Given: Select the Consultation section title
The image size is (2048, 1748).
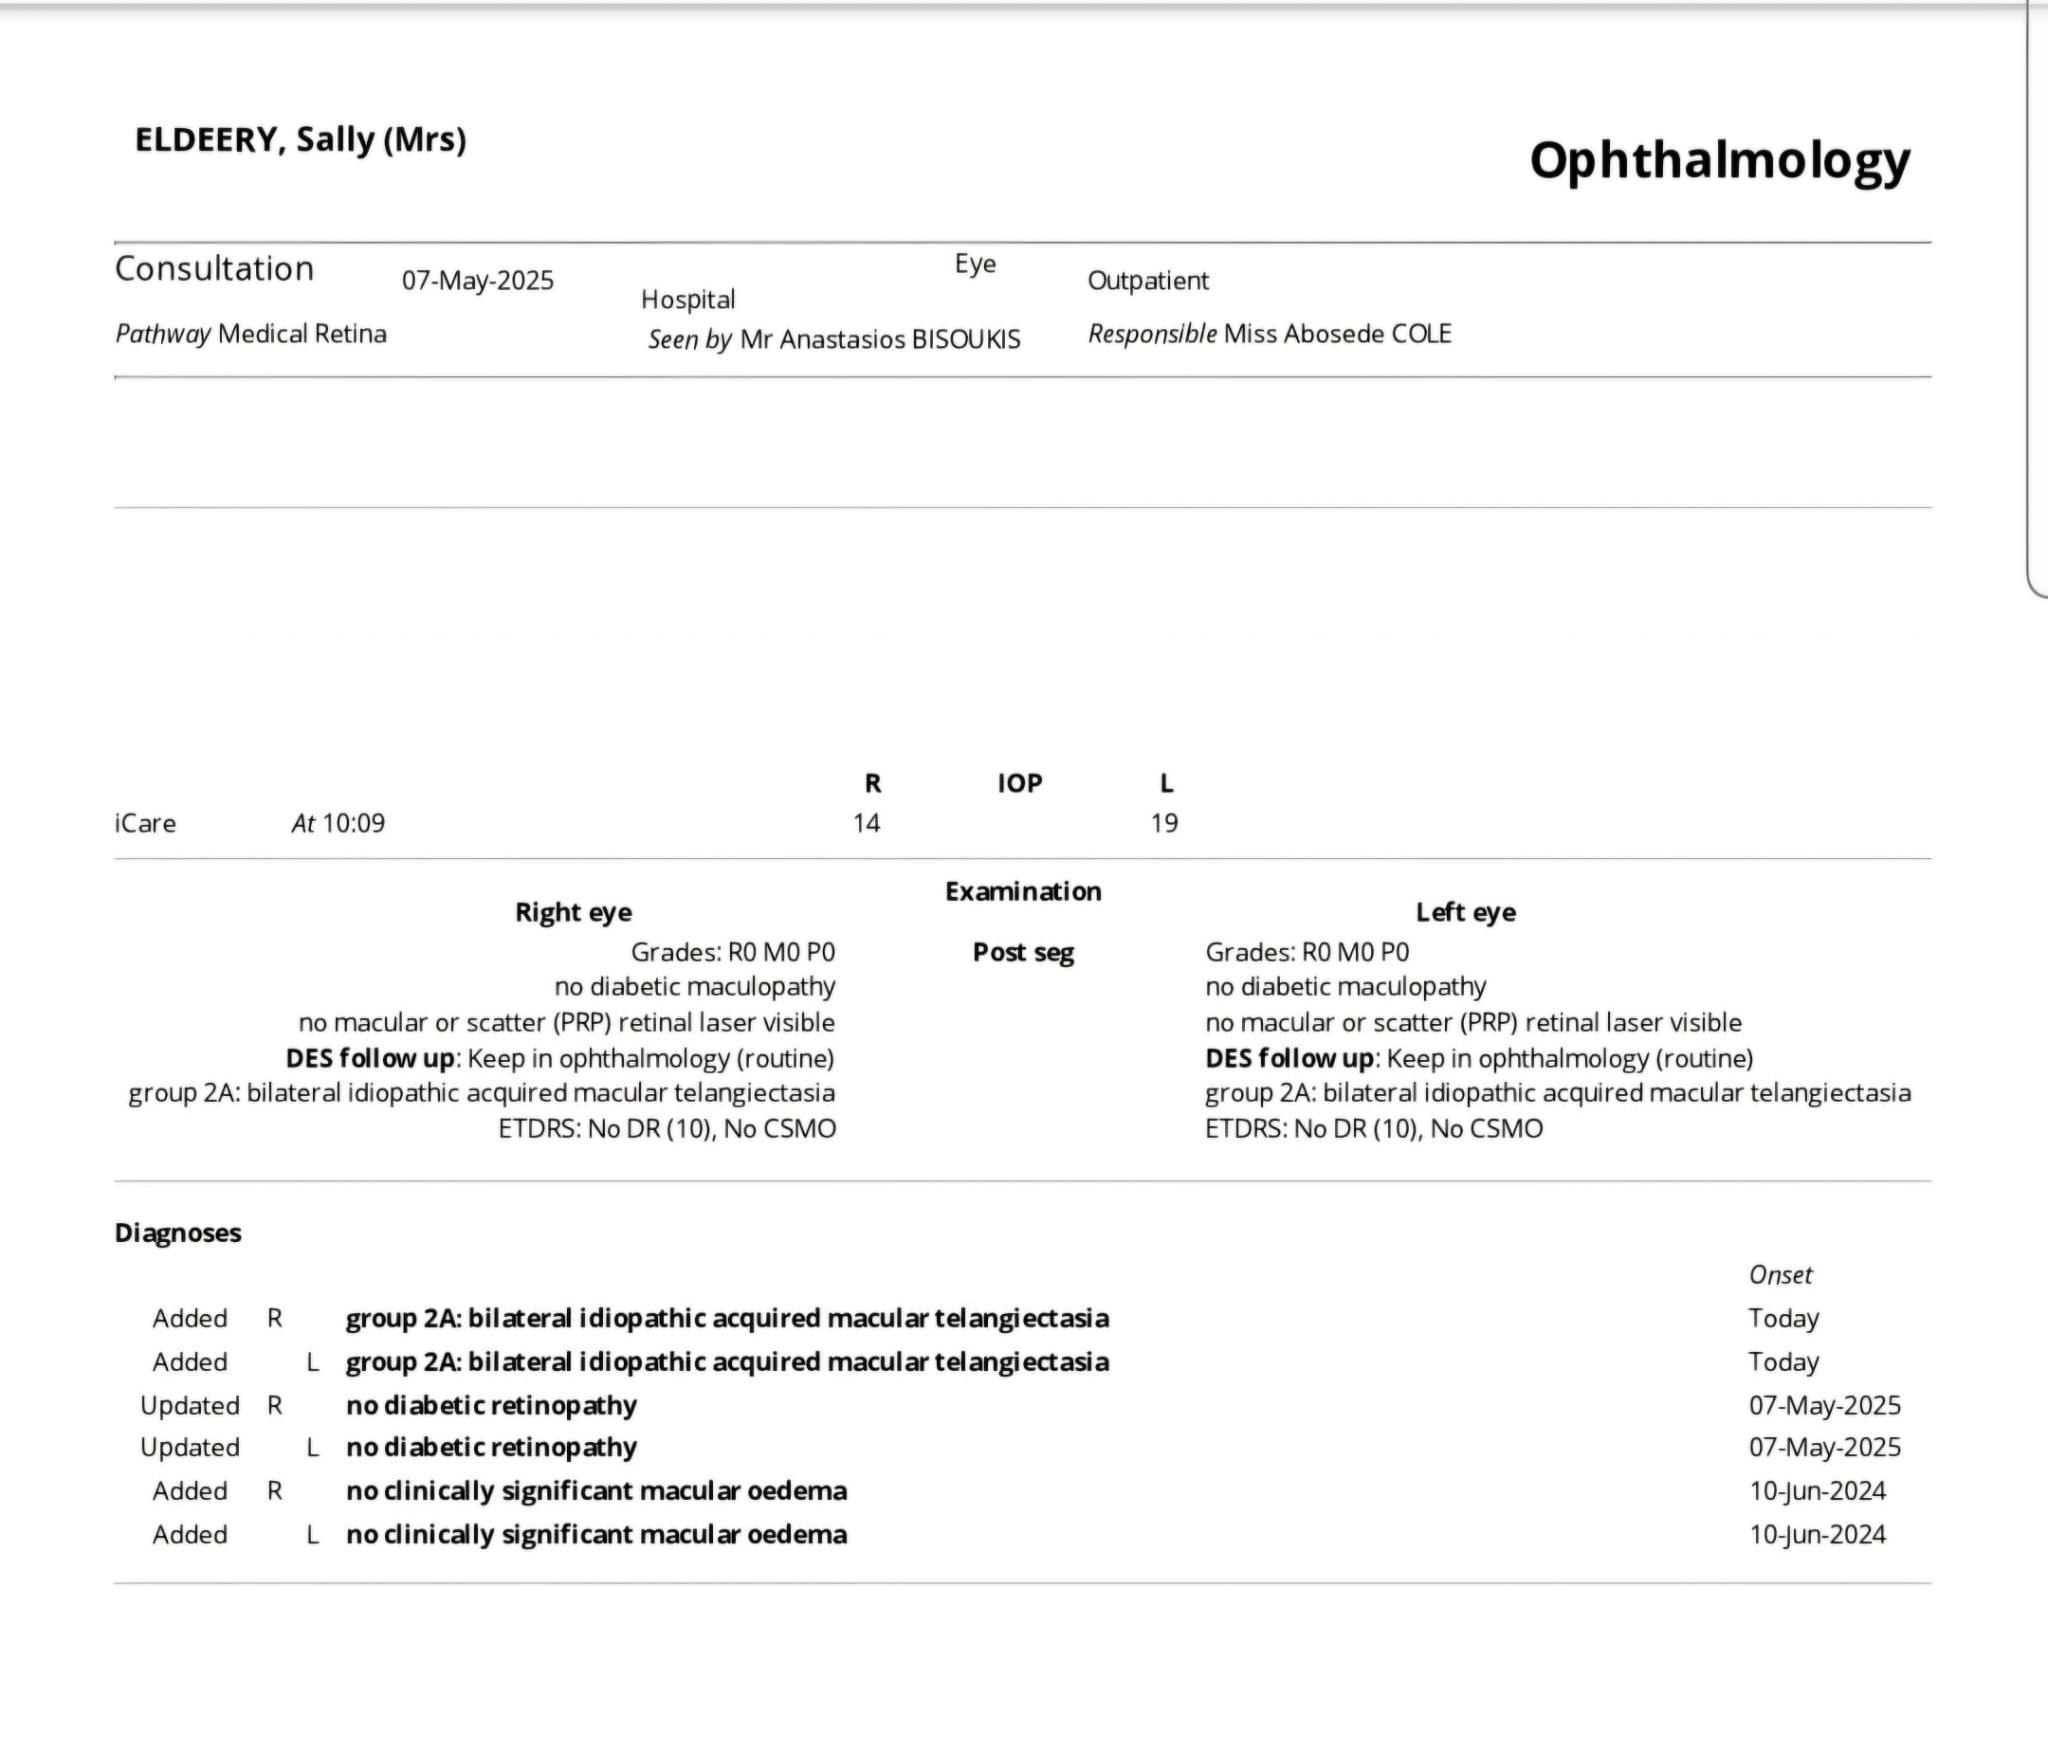Looking at the screenshot, I should 214,268.
